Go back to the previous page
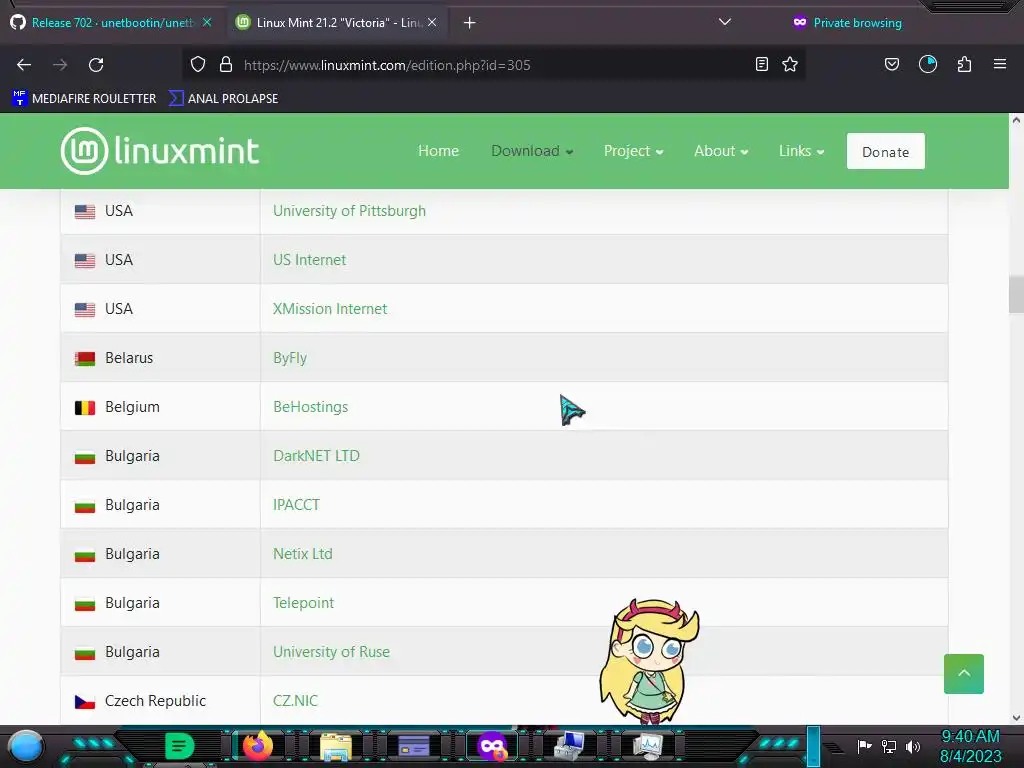Screen dimensions: 1024x768 [x=24, y=65]
